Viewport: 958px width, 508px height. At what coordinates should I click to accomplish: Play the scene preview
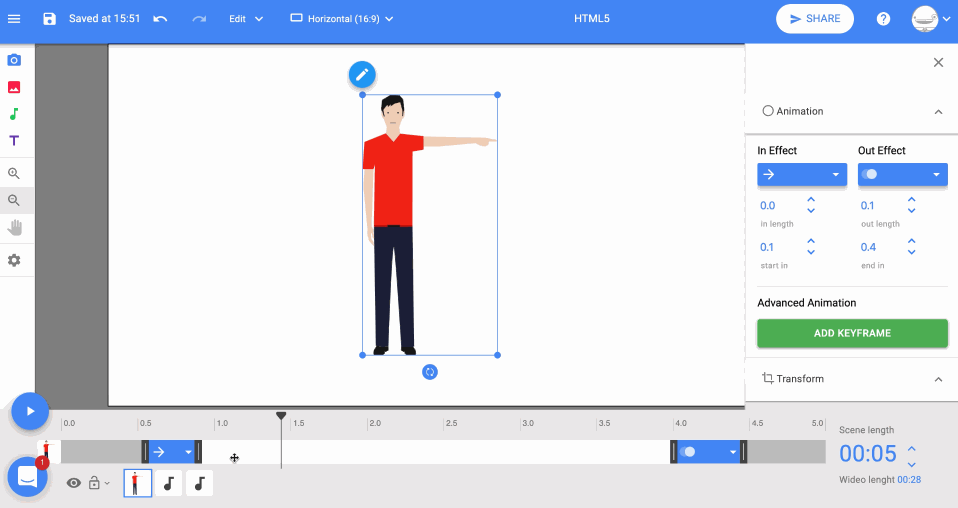pos(30,411)
